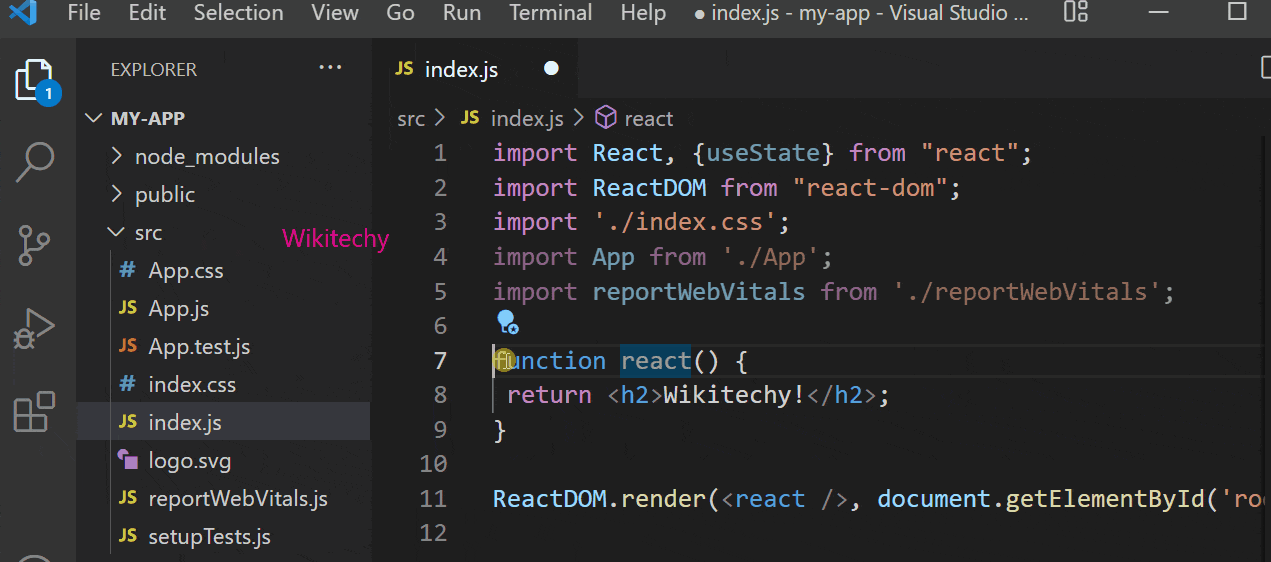
Task: Open the Terminal menu
Action: click(x=551, y=13)
